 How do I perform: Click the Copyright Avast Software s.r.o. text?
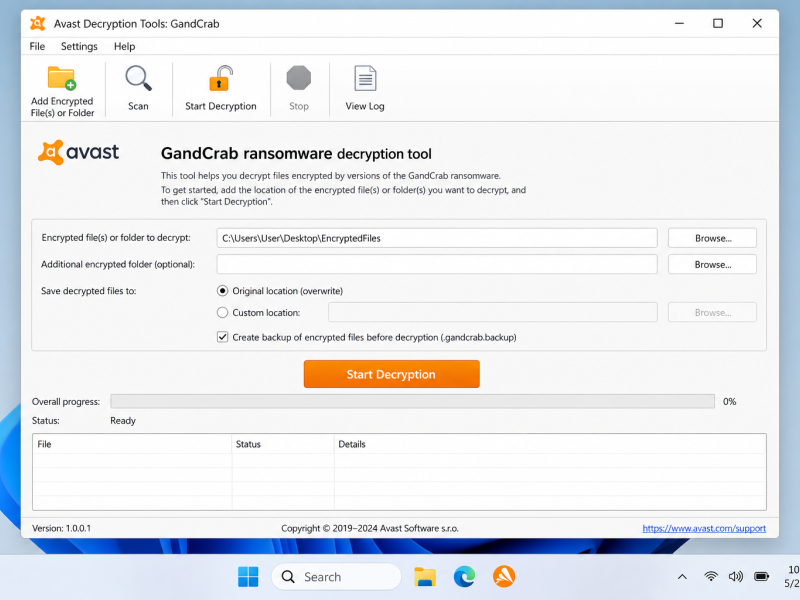370,528
